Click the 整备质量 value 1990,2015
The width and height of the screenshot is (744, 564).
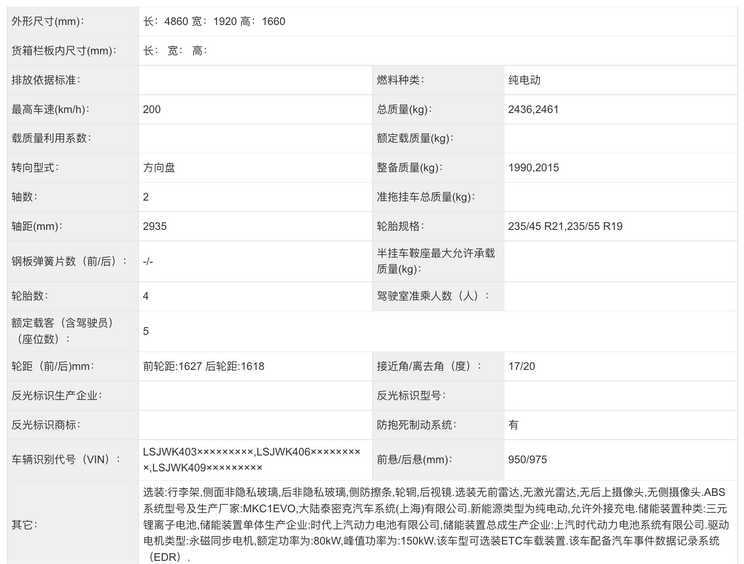pos(534,168)
